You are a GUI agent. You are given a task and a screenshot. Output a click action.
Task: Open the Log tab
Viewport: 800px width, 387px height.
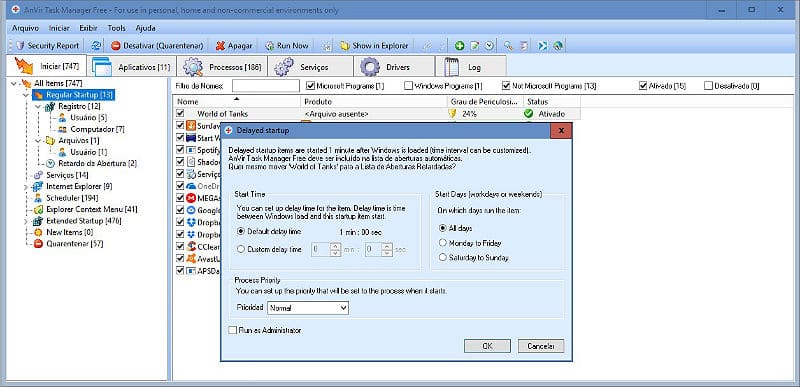tap(470, 66)
